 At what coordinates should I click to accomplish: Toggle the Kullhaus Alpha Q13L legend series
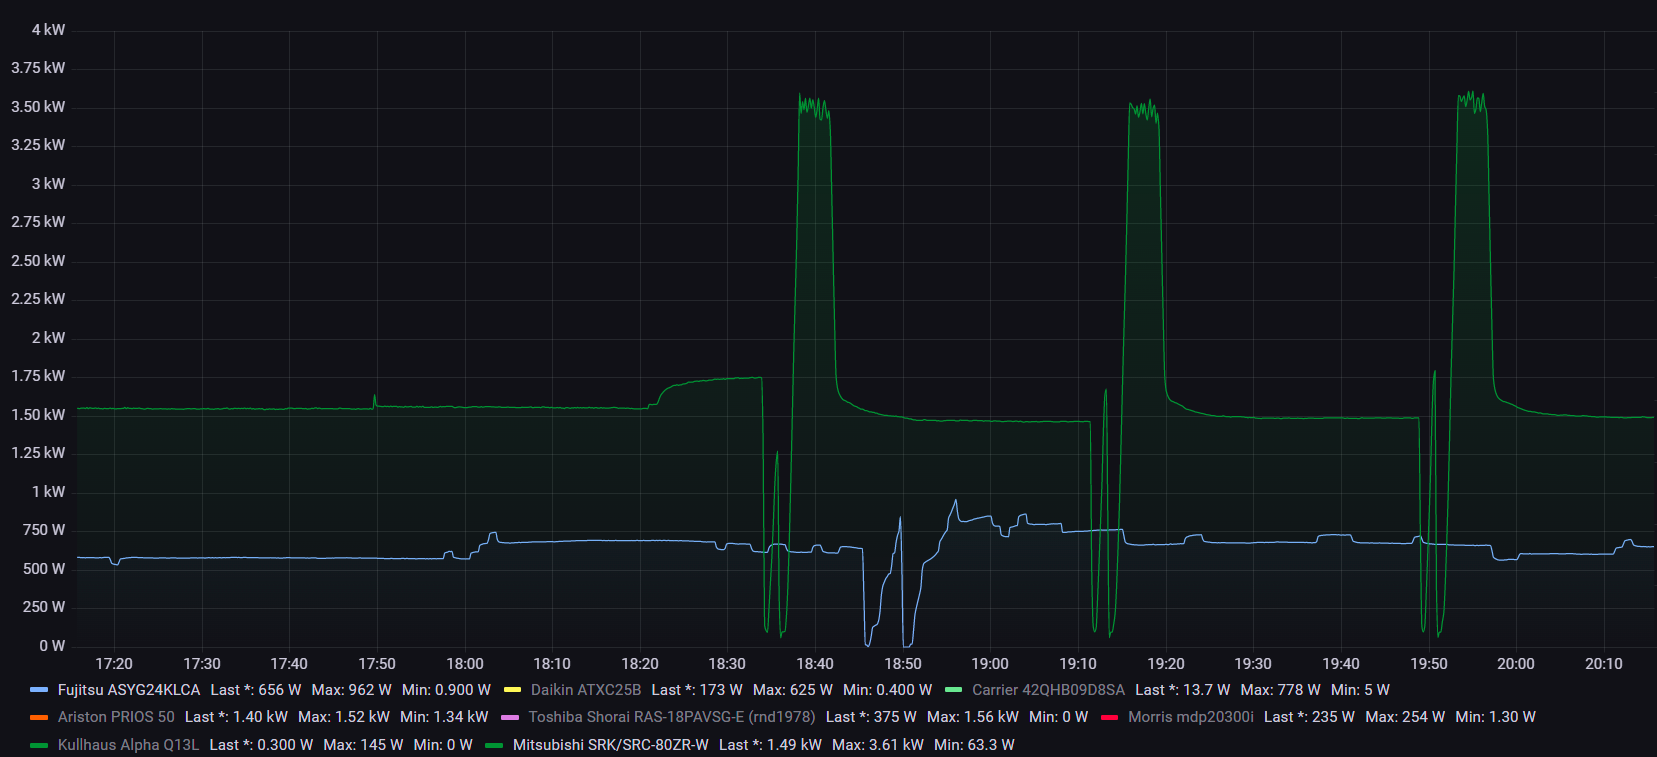(x=128, y=745)
